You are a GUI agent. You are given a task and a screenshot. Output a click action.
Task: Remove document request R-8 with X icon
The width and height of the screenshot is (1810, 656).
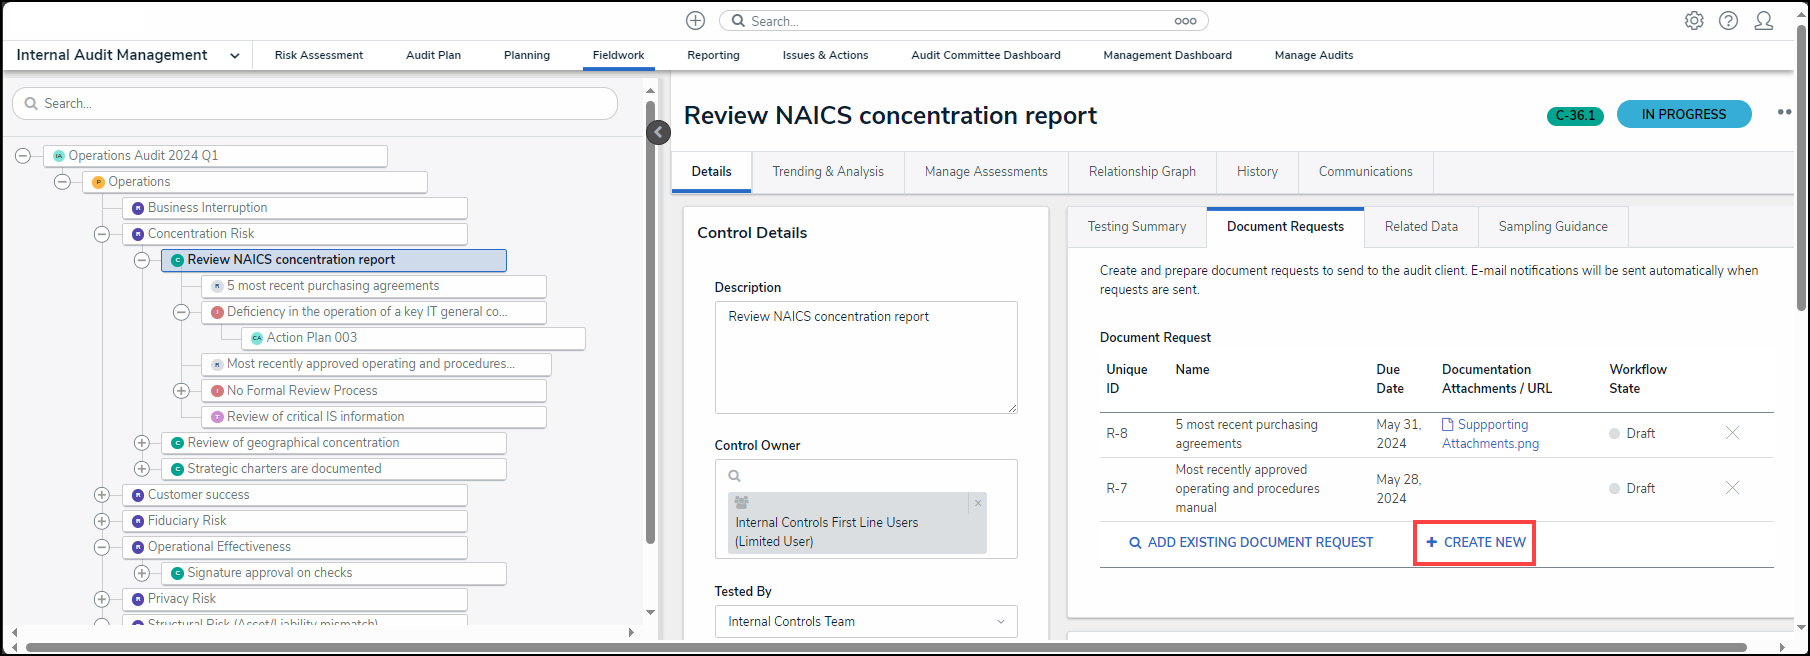(x=1733, y=433)
